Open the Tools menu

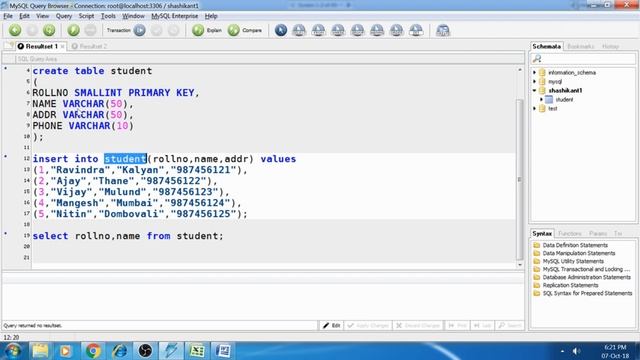point(108,16)
